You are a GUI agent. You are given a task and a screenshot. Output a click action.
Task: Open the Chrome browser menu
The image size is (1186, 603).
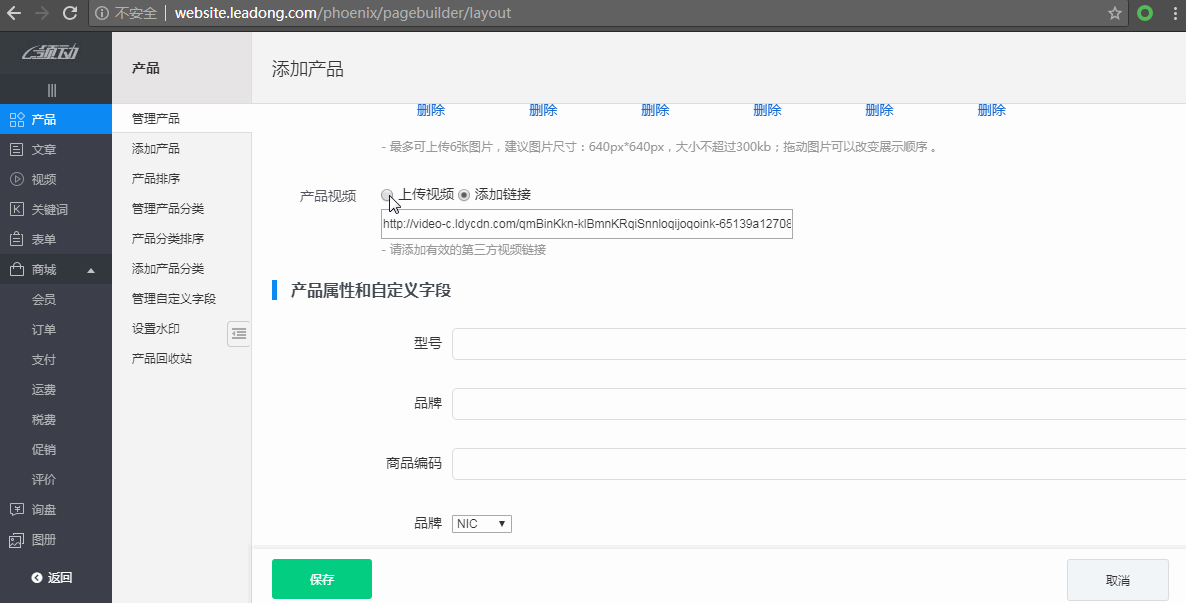click(1173, 14)
